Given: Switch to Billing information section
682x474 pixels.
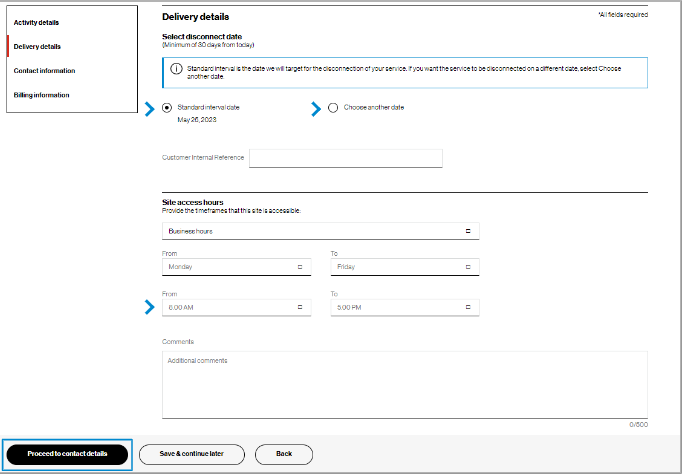Looking at the screenshot, I should click(42, 95).
